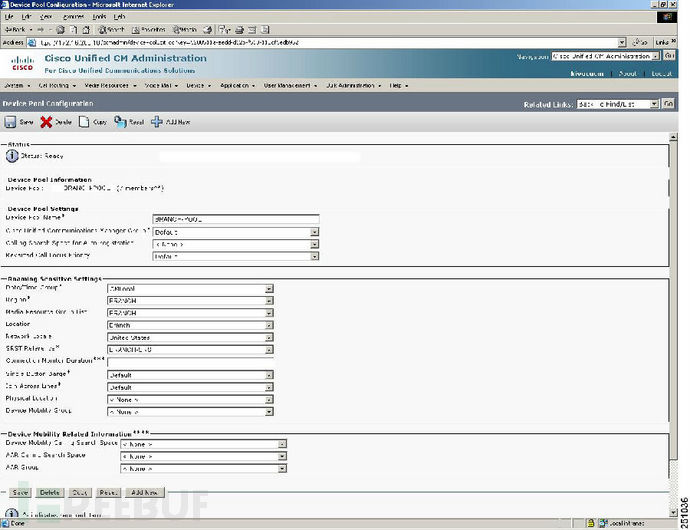The height and width of the screenshot is (530, 690).
Task: Open the Reverted Call Focus Priority dropdown
Action: click(236, 256)
